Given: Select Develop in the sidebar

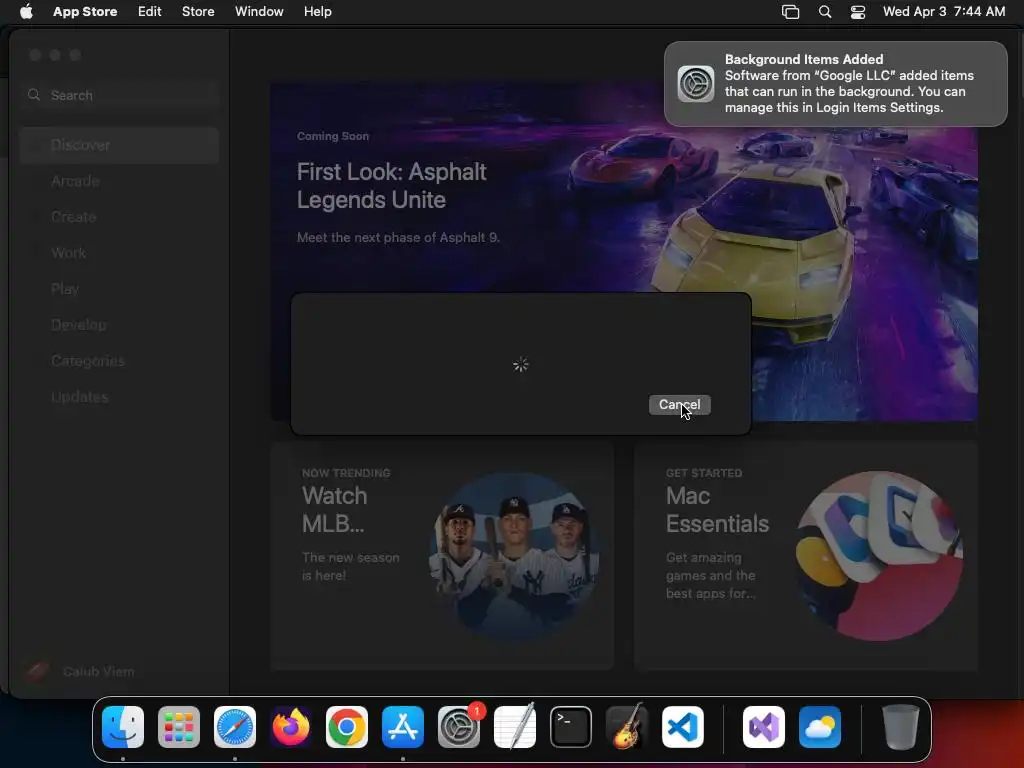Looking at the screenshot, I should click(119, 325).
